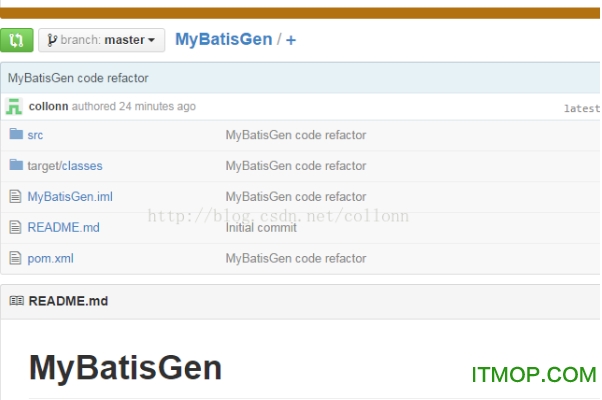
Task: Click the src folder icon
Action: pos(16,134)
